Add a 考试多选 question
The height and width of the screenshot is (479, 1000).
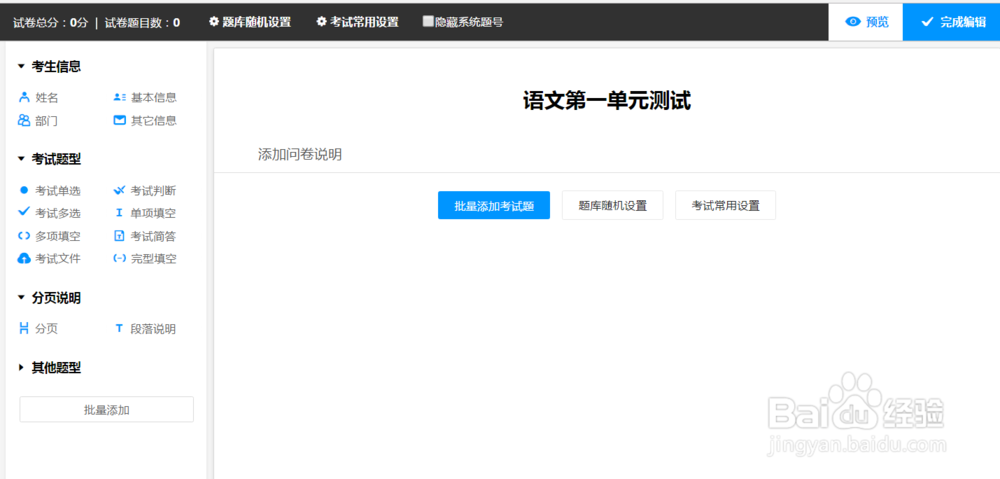click(50, 212)
